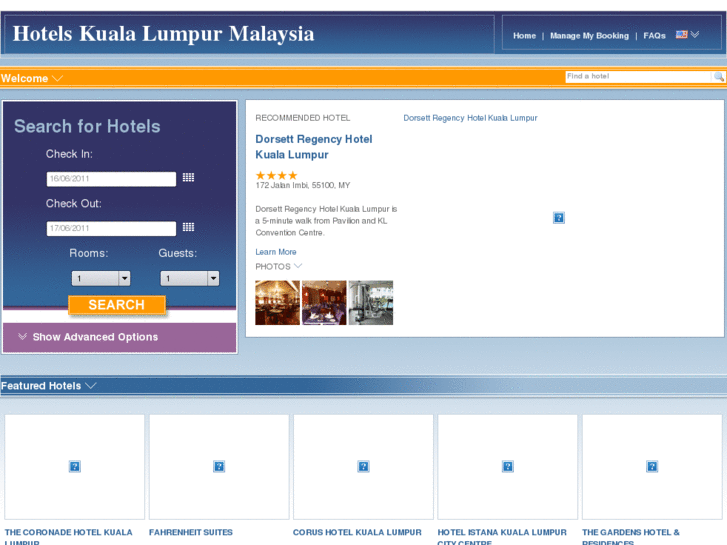Screen dimensions: 727x545
Task: Open Fahrenheit Suites hotel link
Action: pyautogui.click(x=191, y=532)
